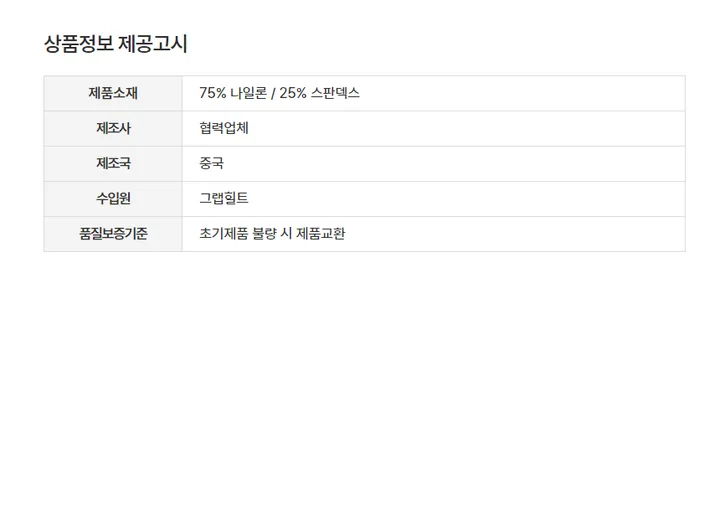Click the 그랩힐트 importer value
The image size is (720, 515).
224,198
